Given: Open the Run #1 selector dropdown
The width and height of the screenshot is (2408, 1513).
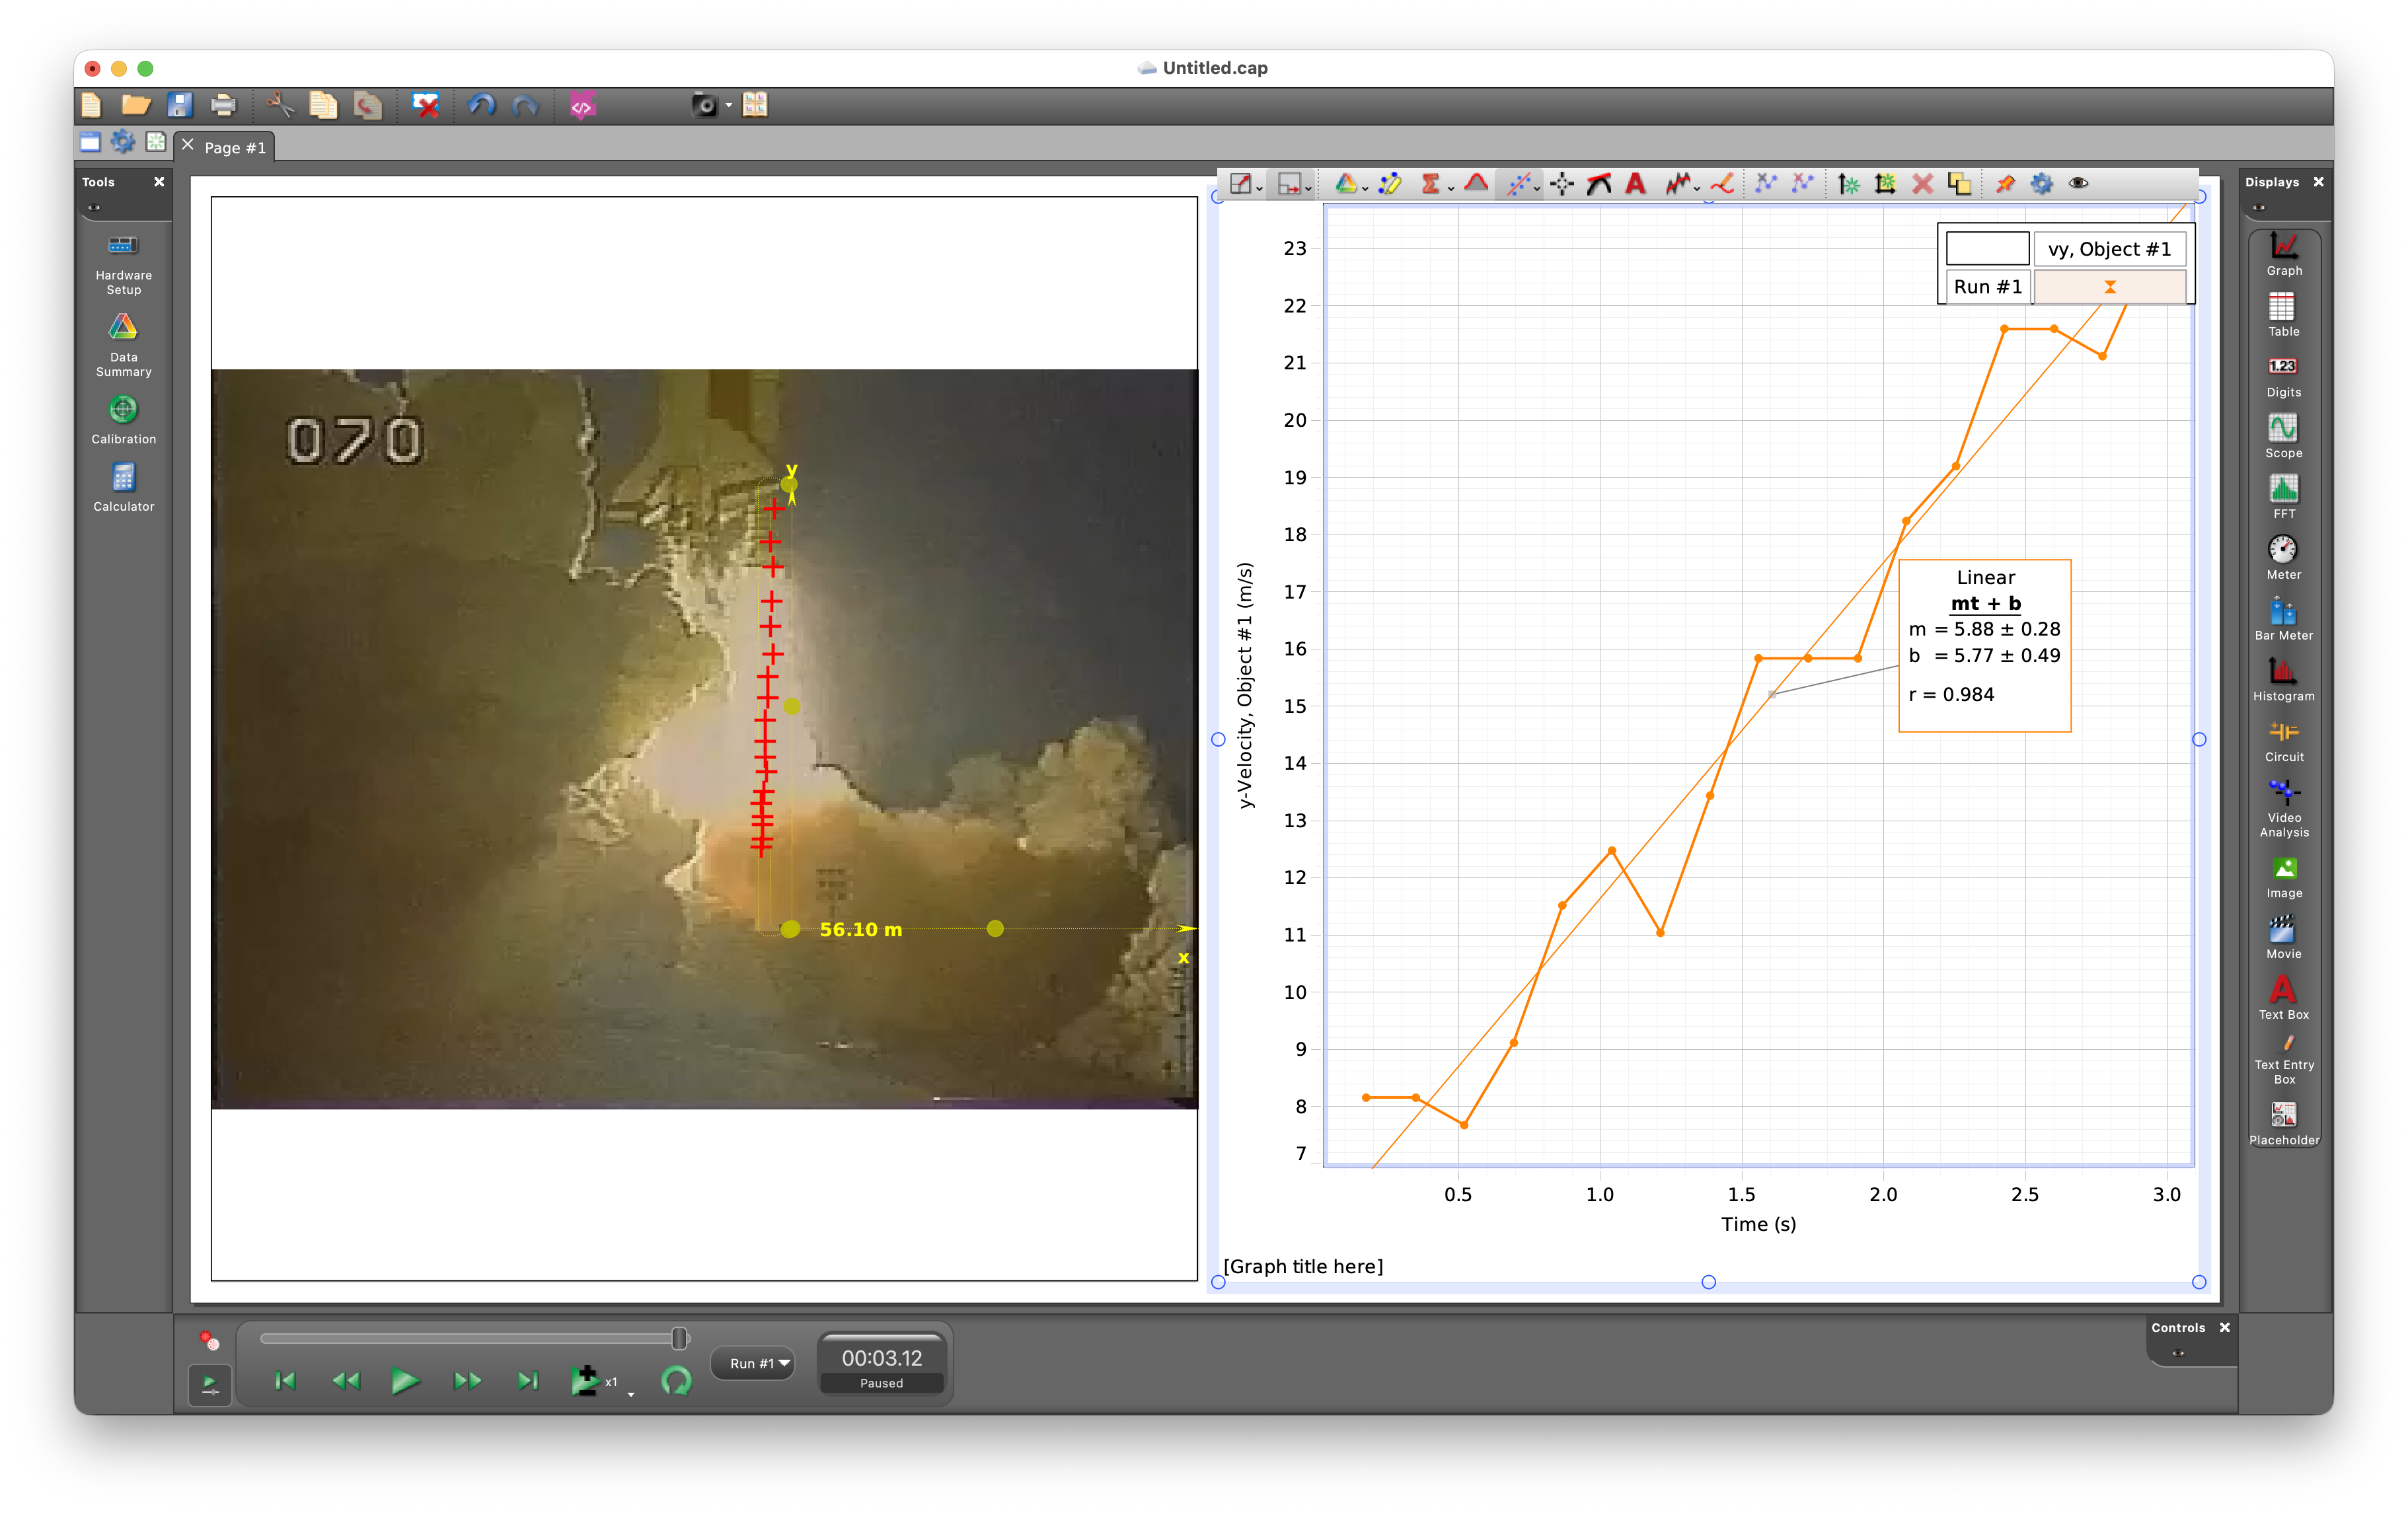Looking at the screenshot, I should 752,1363.
